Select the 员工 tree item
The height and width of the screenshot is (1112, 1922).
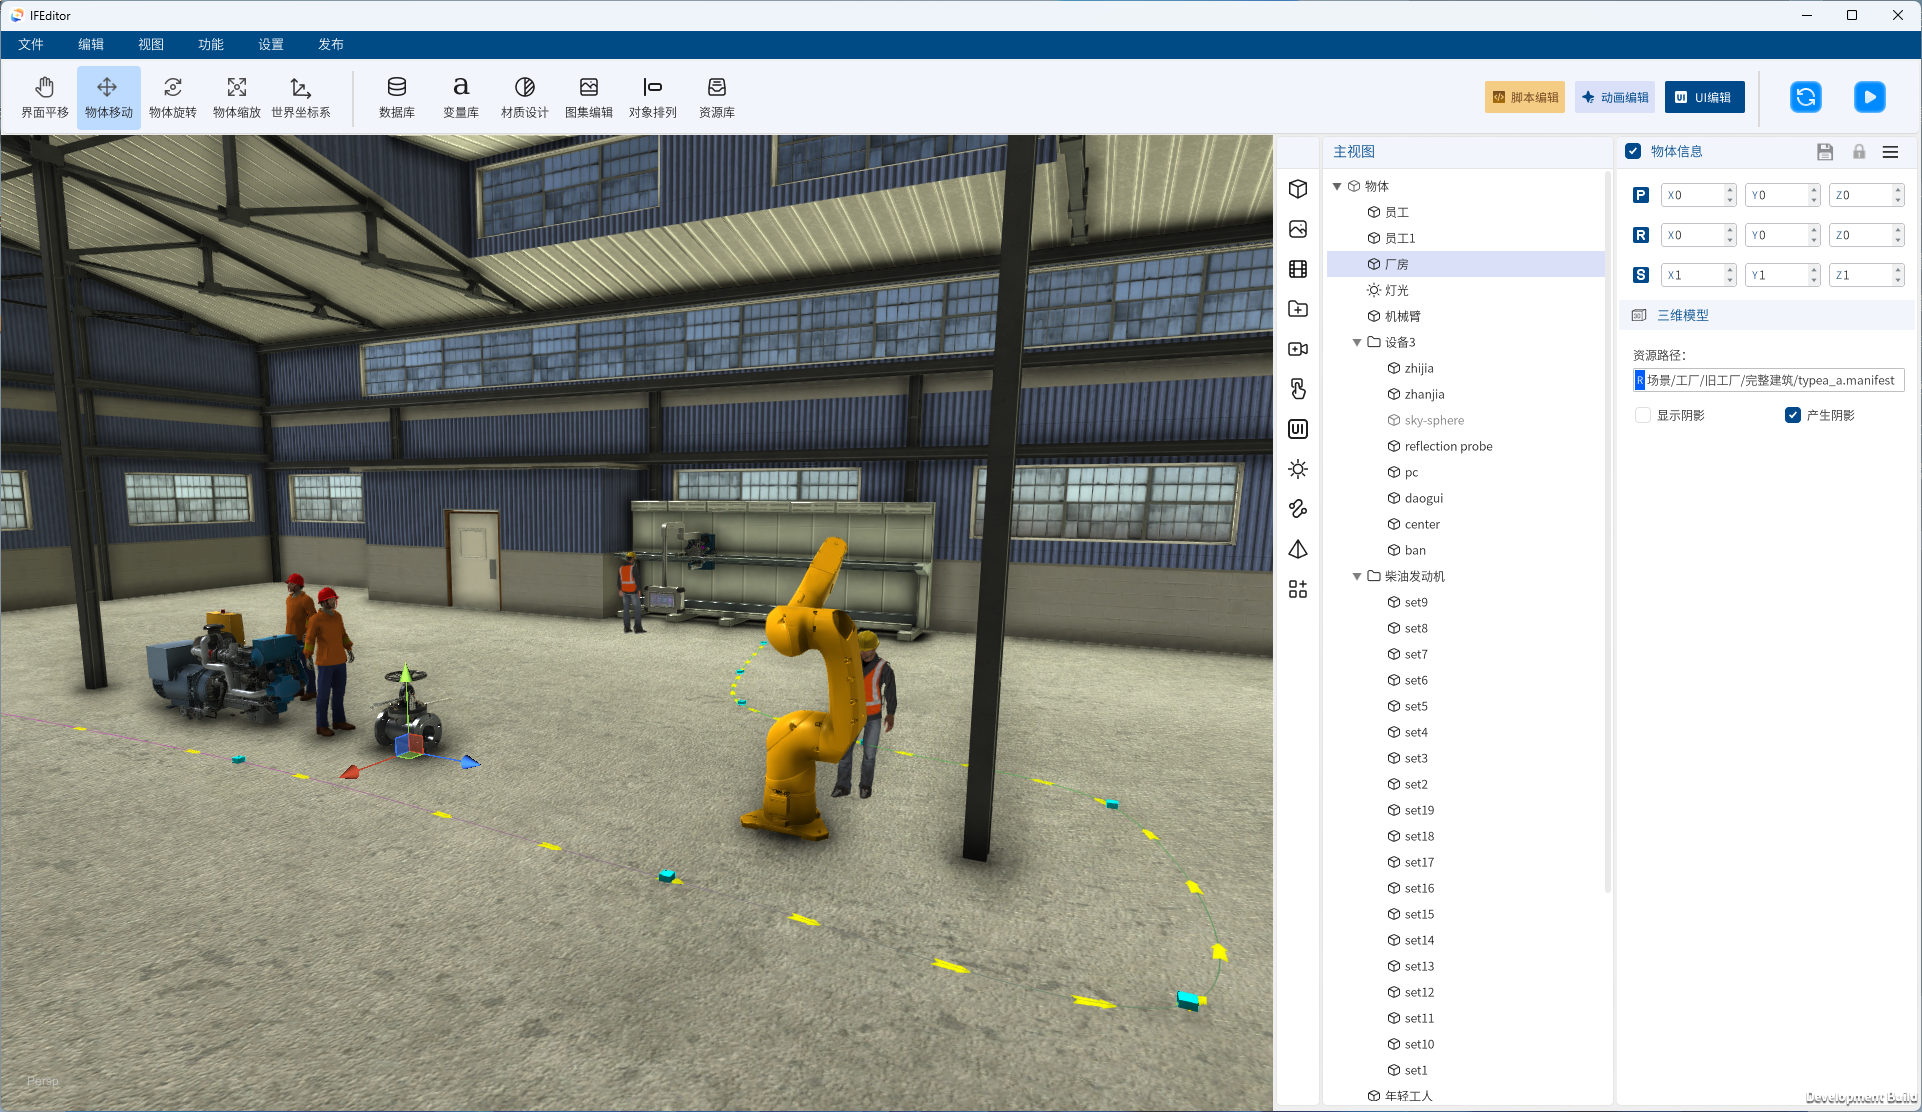[1466, 212]
